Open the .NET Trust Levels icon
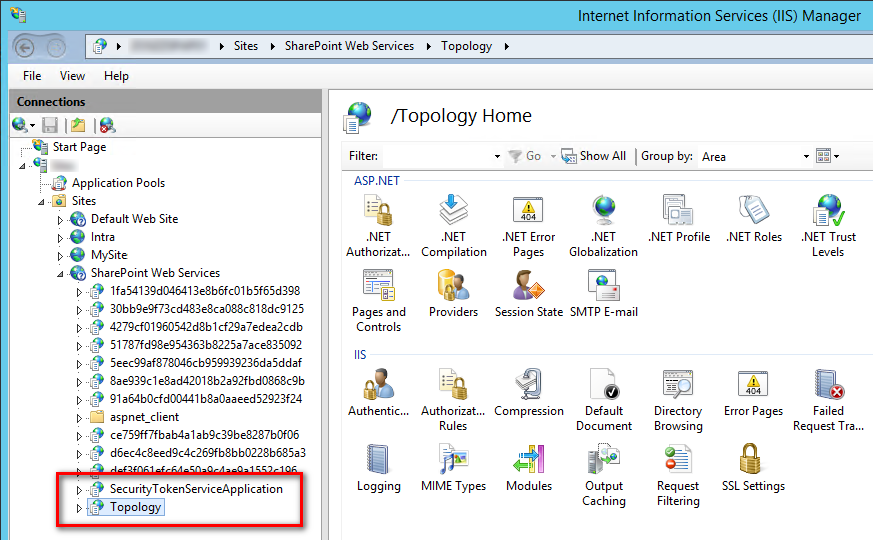The width and height of the screenshot is (873, 540). [827, 211]
